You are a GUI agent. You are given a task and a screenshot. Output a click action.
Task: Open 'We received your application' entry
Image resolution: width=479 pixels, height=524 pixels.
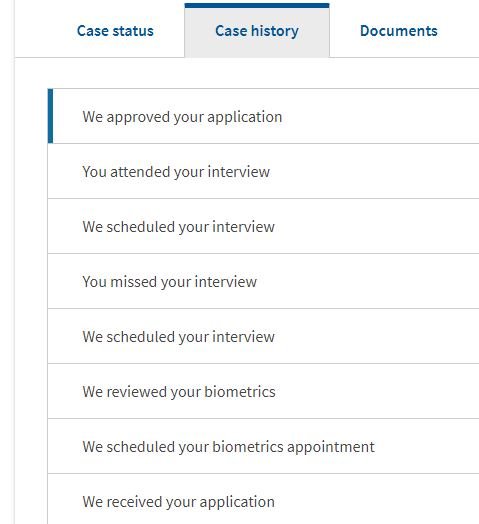(x=263, y=499)
